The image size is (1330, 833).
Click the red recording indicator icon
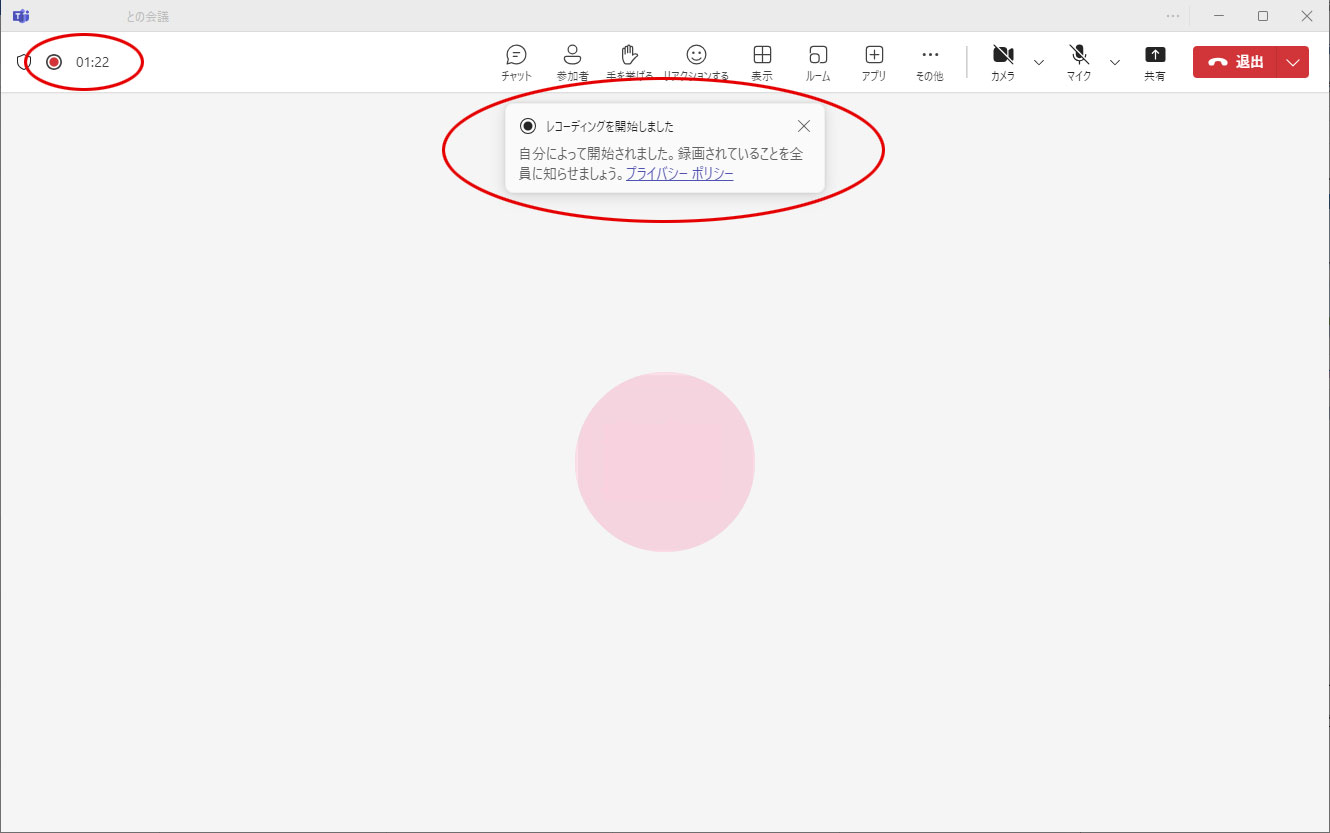54,62
